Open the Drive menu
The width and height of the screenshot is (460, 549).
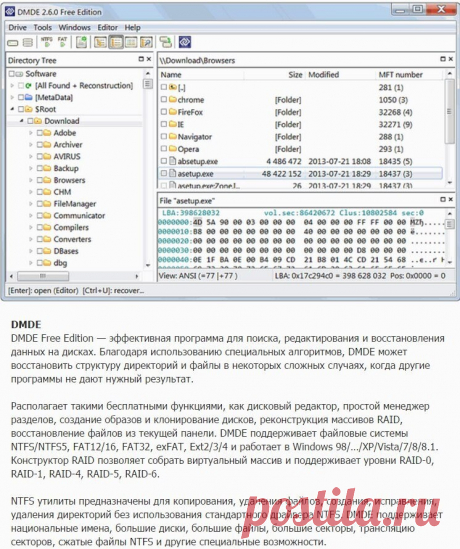coord(18,27)
